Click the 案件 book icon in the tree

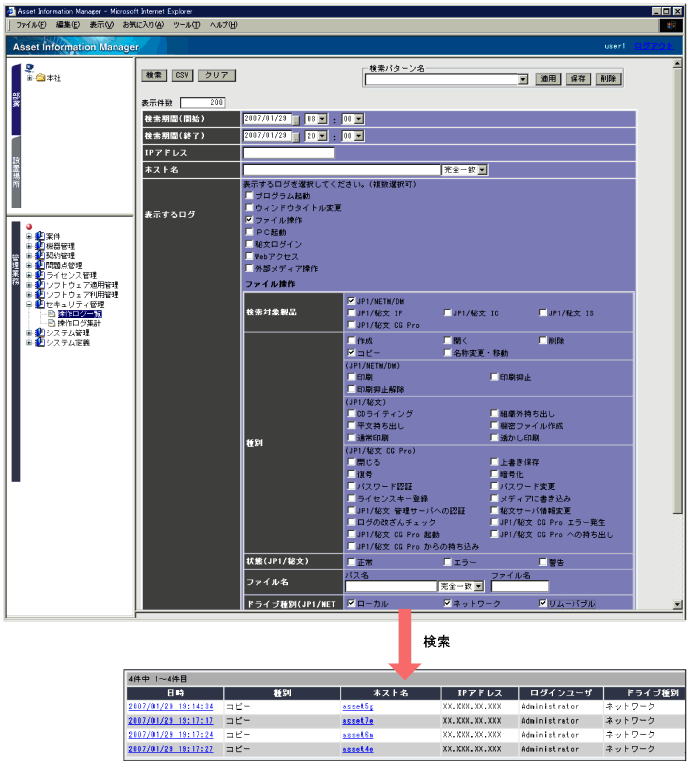(40, 236)
